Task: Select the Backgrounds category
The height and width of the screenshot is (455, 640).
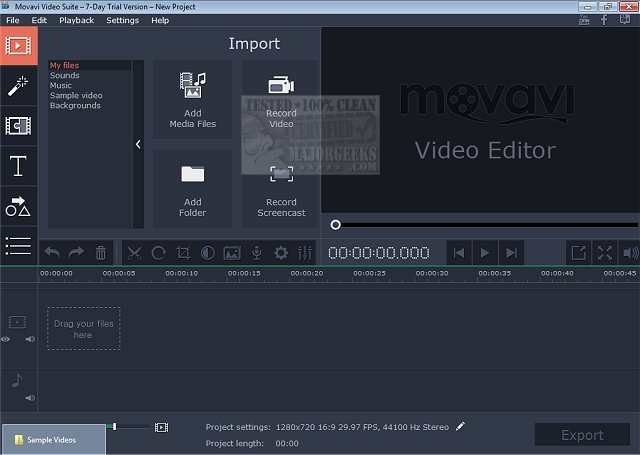Action: coord(75,105)
